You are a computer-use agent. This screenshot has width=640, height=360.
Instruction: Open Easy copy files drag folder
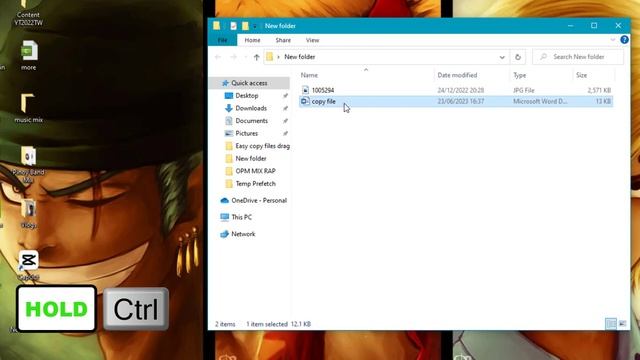click(x=262, y=146)
